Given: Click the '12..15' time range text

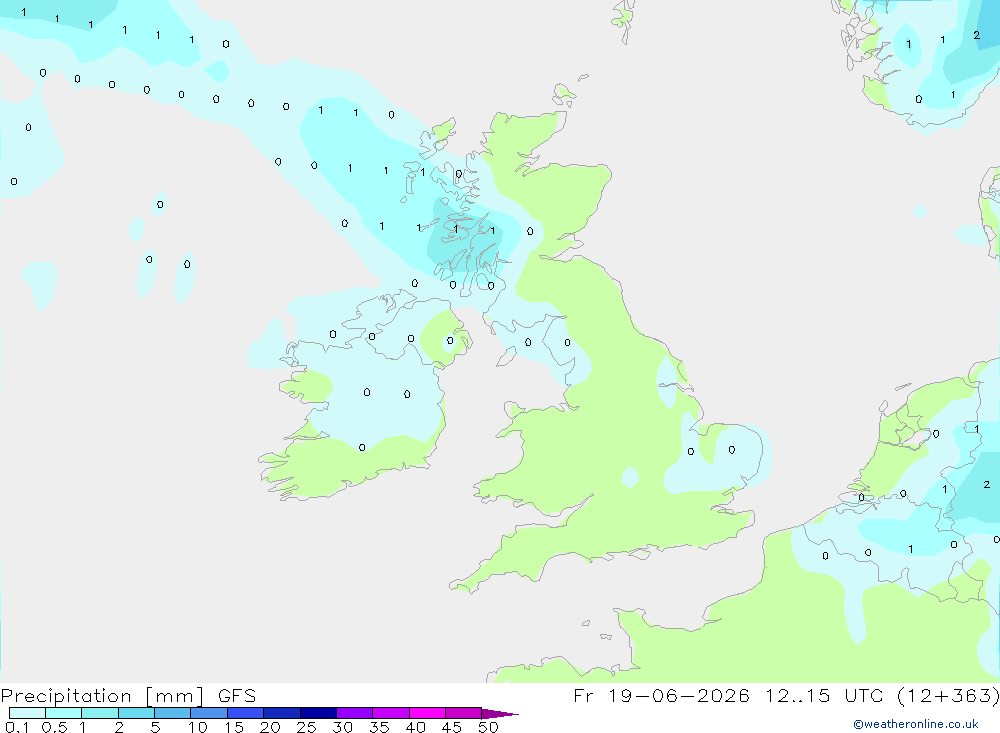Looking at the screenshot, I should 798,695.
